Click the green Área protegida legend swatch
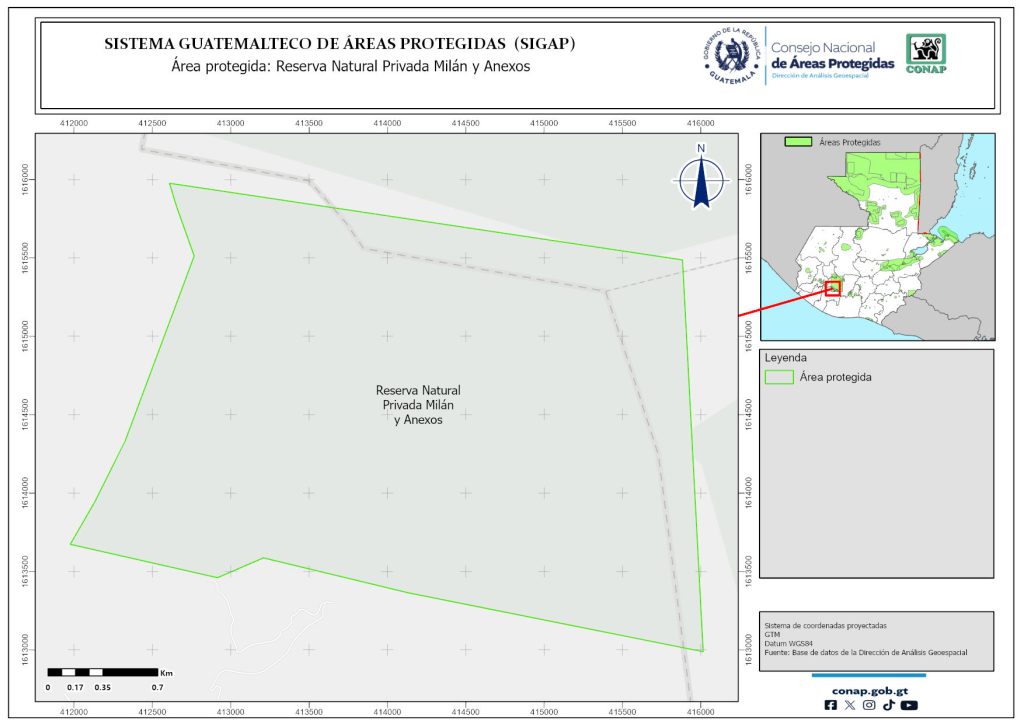This screenshot has width=1024, height=724. tap(779, 377)
